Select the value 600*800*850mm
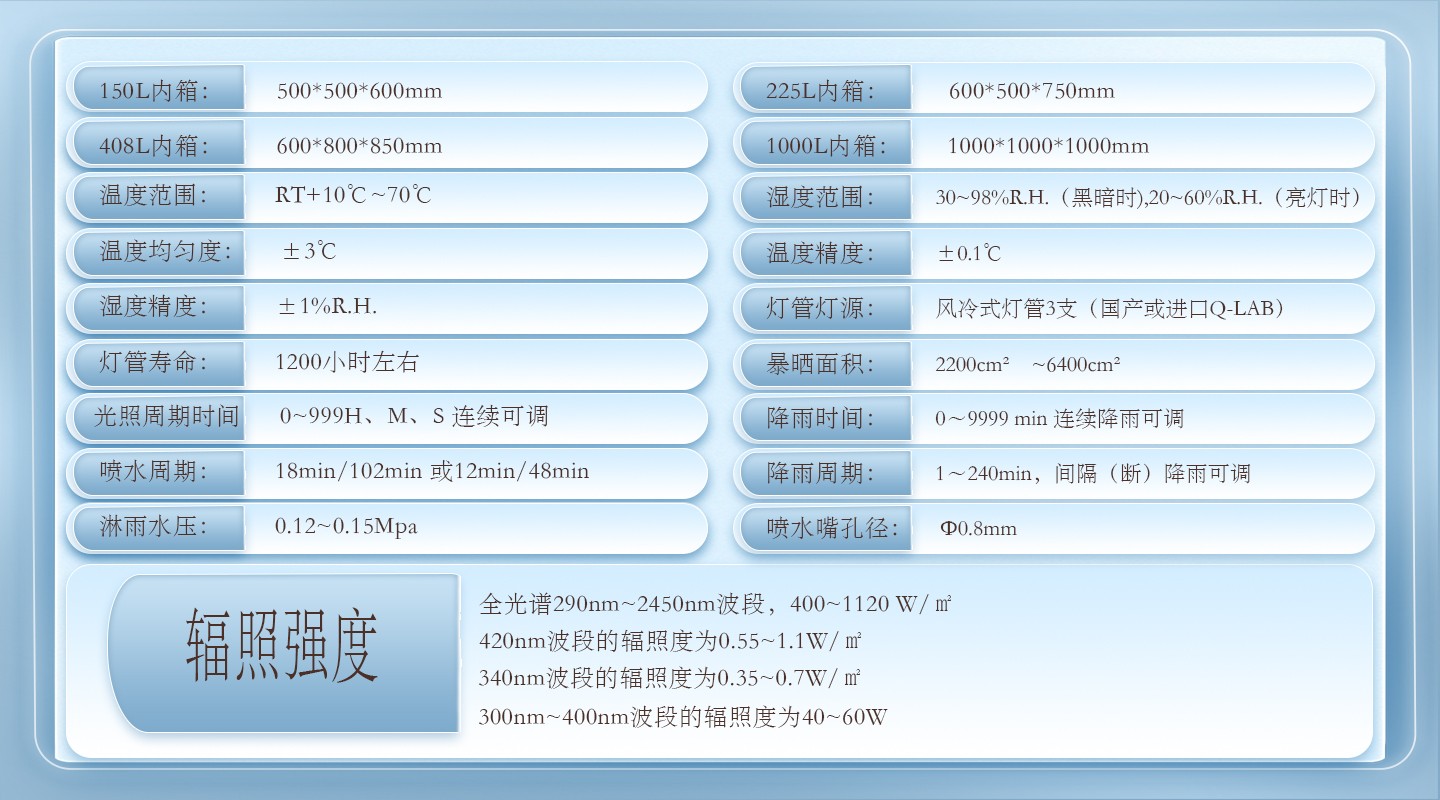1440x800 pixels. (x=359, y=146)
